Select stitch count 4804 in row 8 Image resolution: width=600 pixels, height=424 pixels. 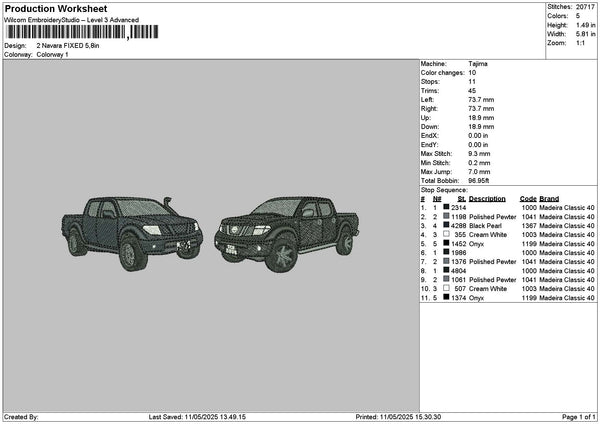[458, 271]
